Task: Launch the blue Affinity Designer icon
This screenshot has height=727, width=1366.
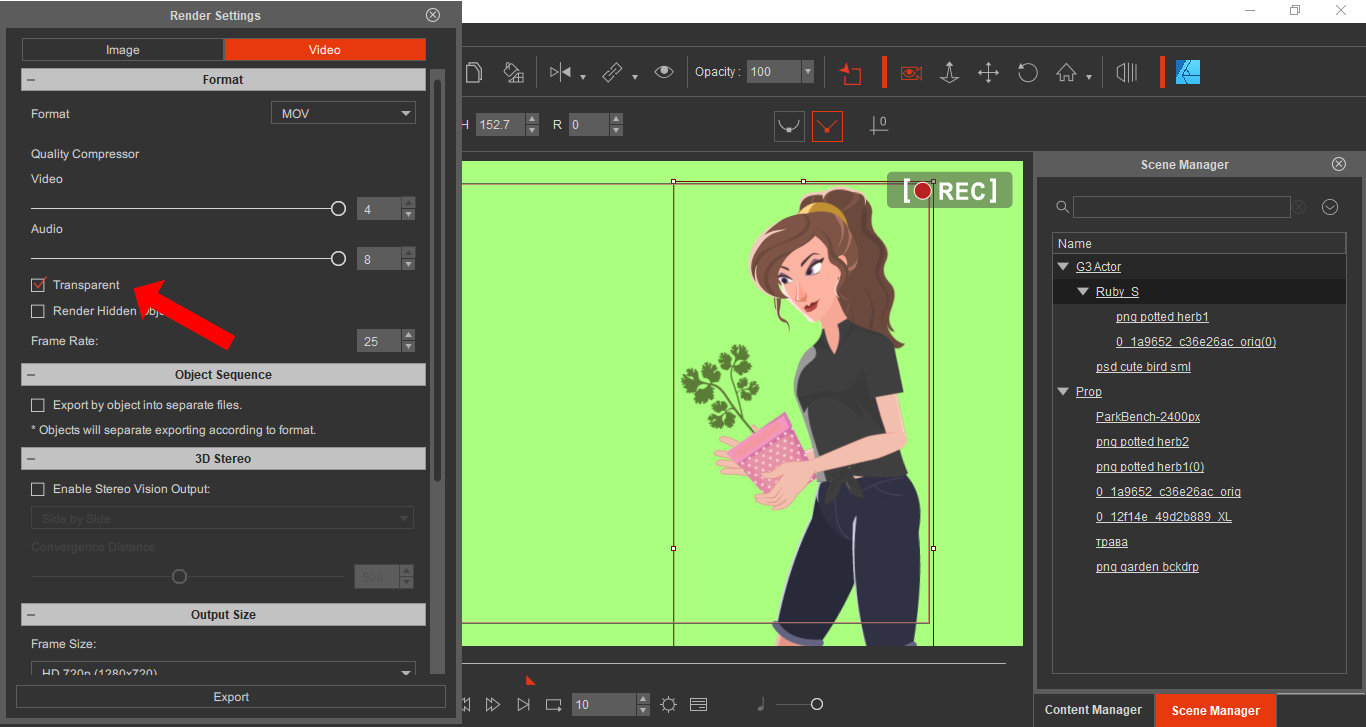Action: coord(1188,72)
